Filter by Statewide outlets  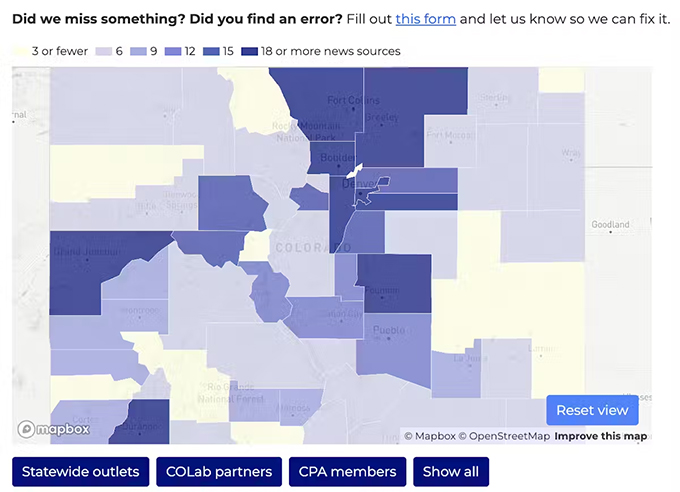click(81, 472)
